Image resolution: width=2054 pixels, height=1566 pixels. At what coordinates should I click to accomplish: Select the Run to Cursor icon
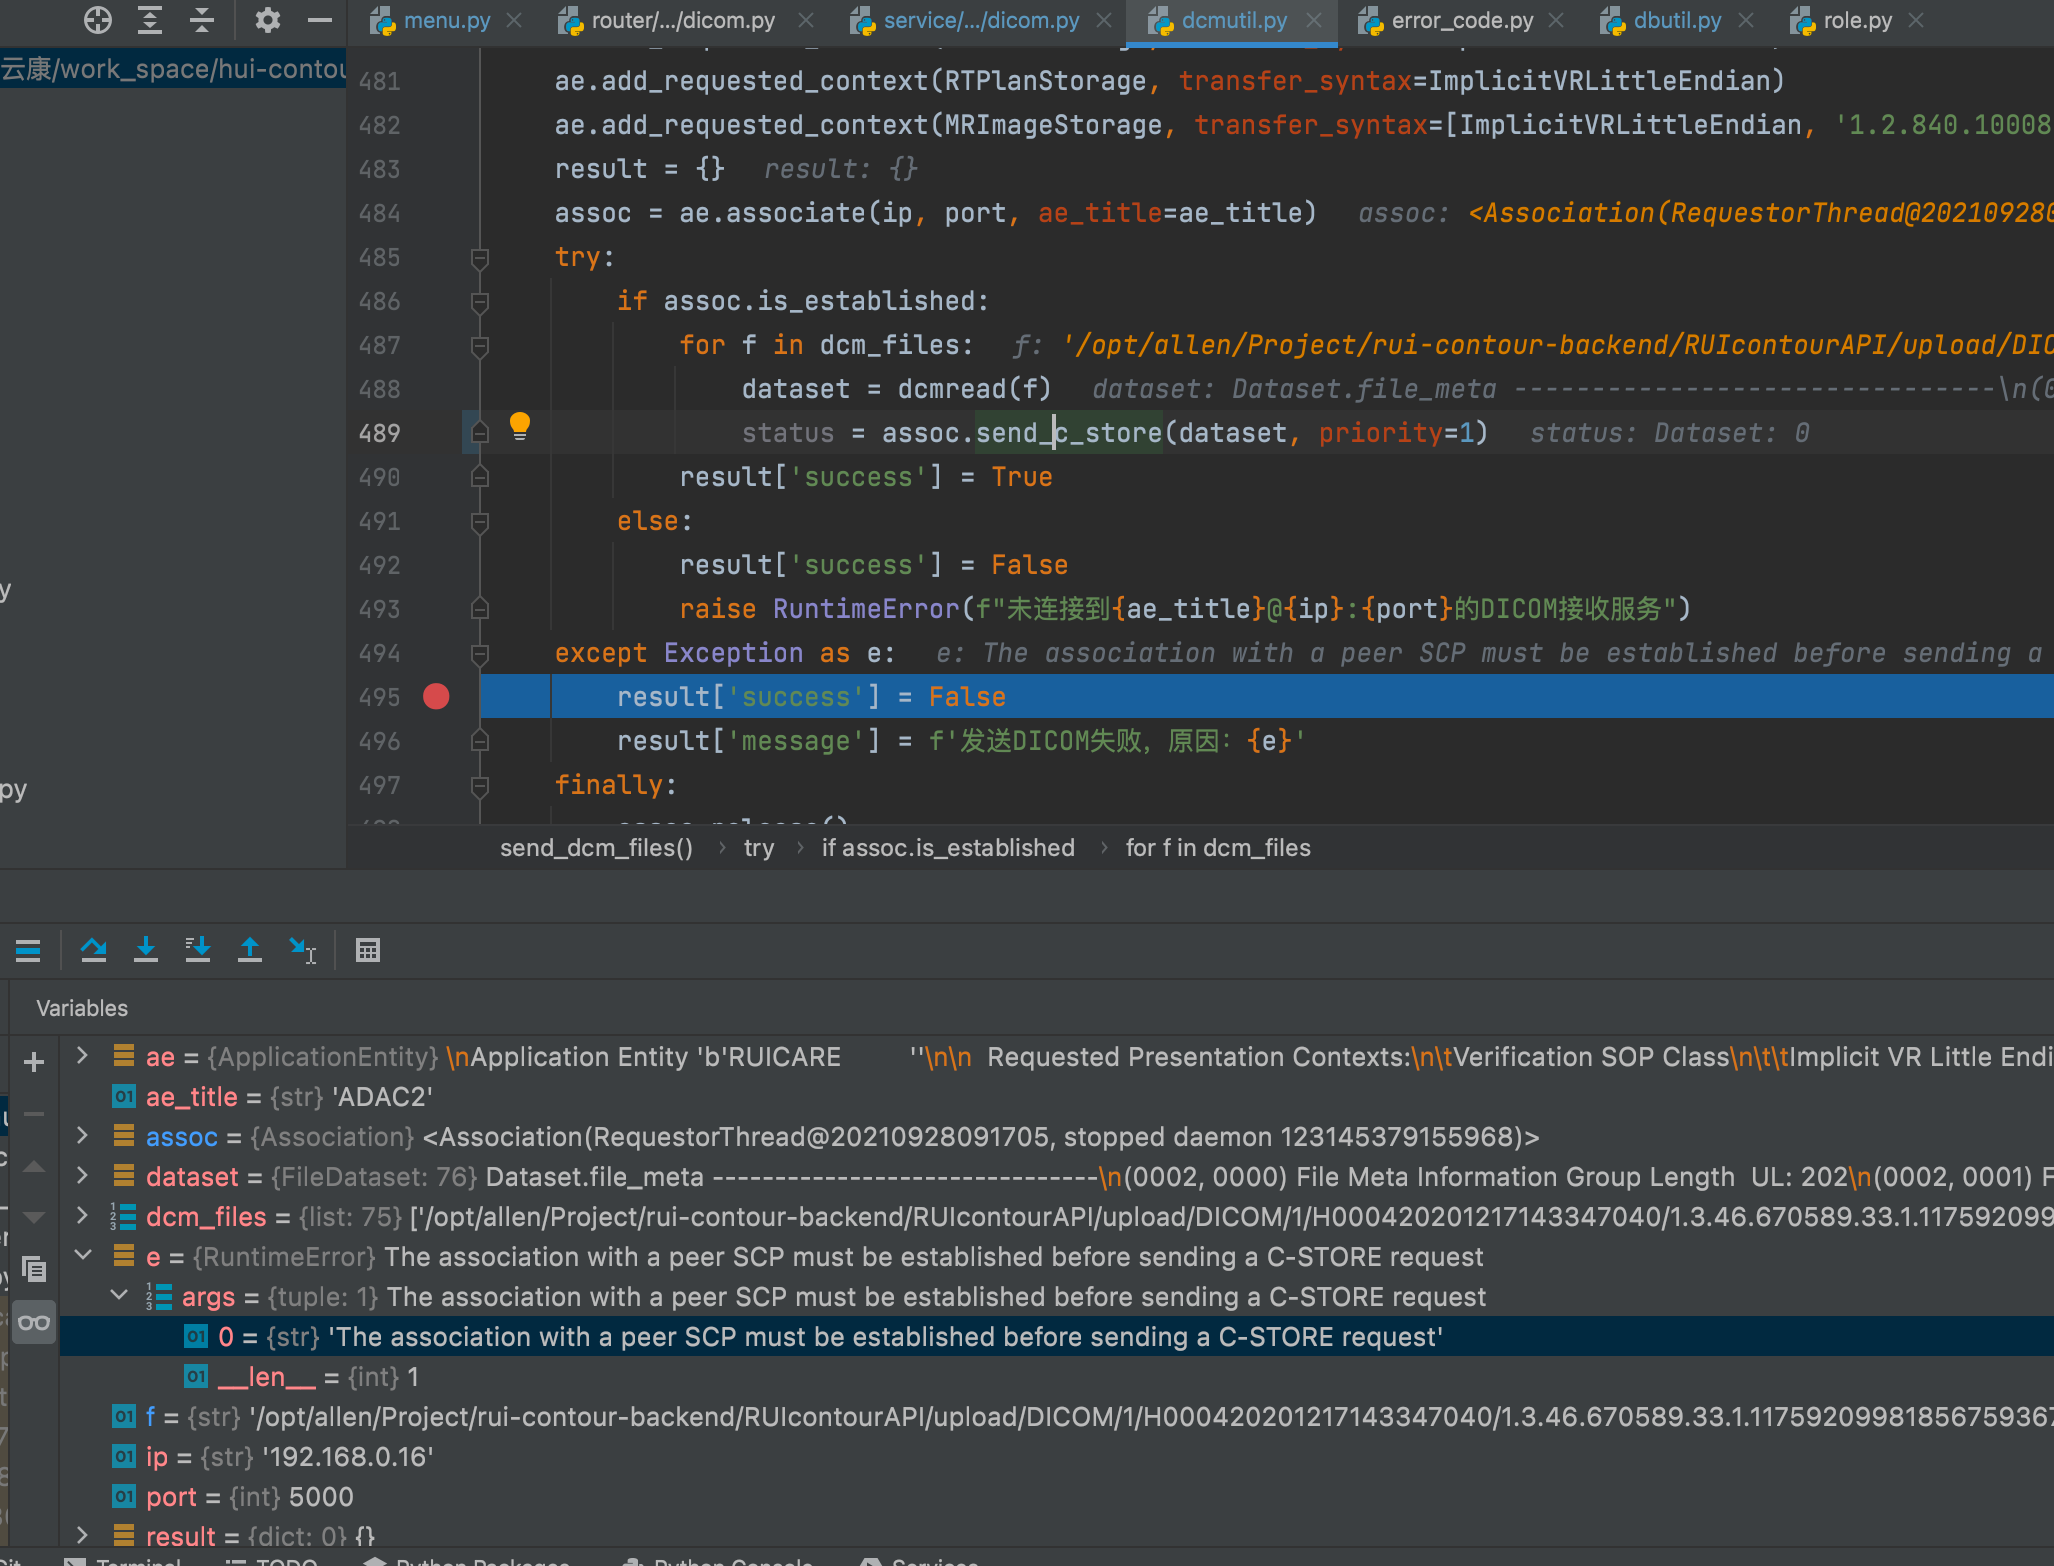tap(303, 949)
